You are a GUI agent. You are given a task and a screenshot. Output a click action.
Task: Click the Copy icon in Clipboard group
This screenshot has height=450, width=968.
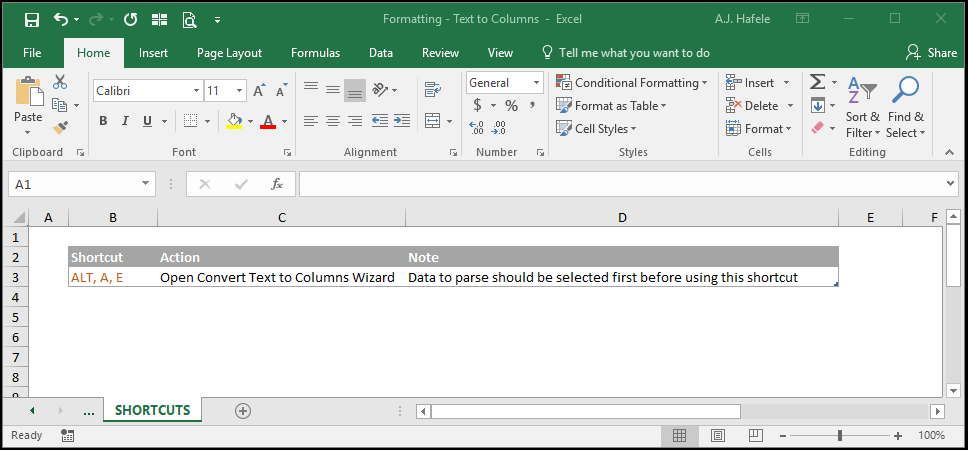pos(60,105)
